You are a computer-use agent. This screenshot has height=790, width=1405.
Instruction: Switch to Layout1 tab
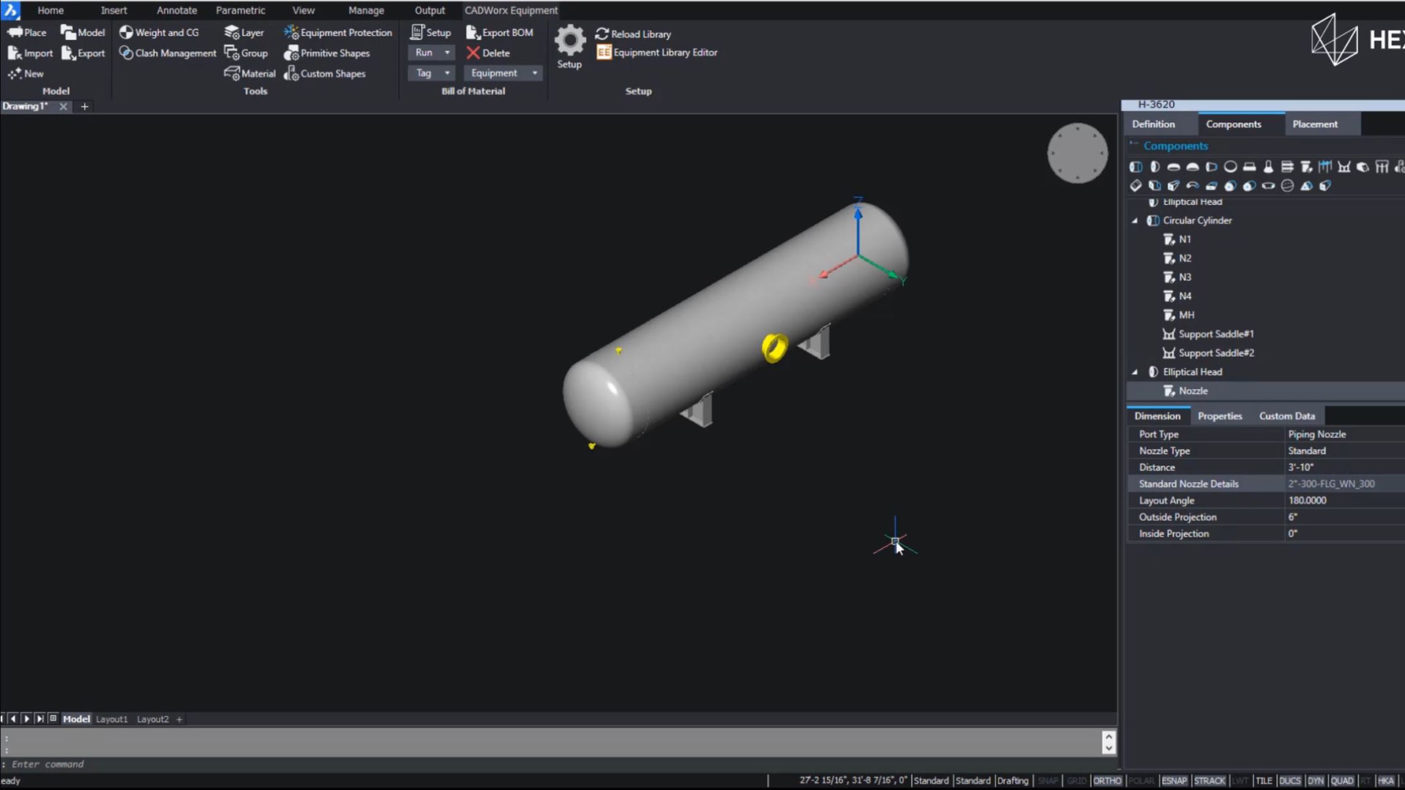coord(111,719)
